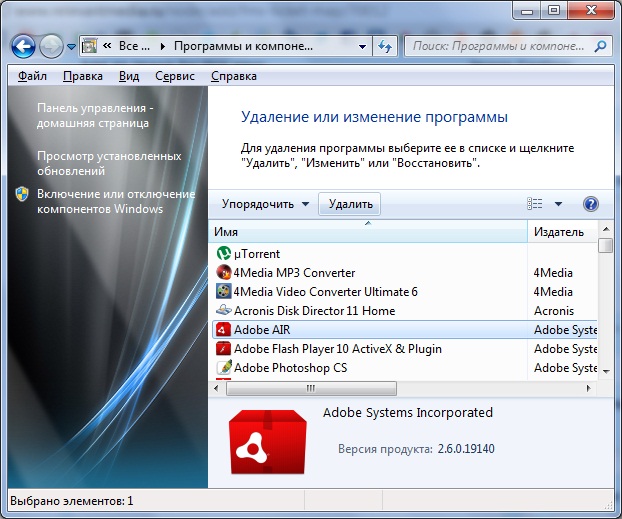
Task: Click vertical scrollbar up arrow
Action: pos(606,229)
